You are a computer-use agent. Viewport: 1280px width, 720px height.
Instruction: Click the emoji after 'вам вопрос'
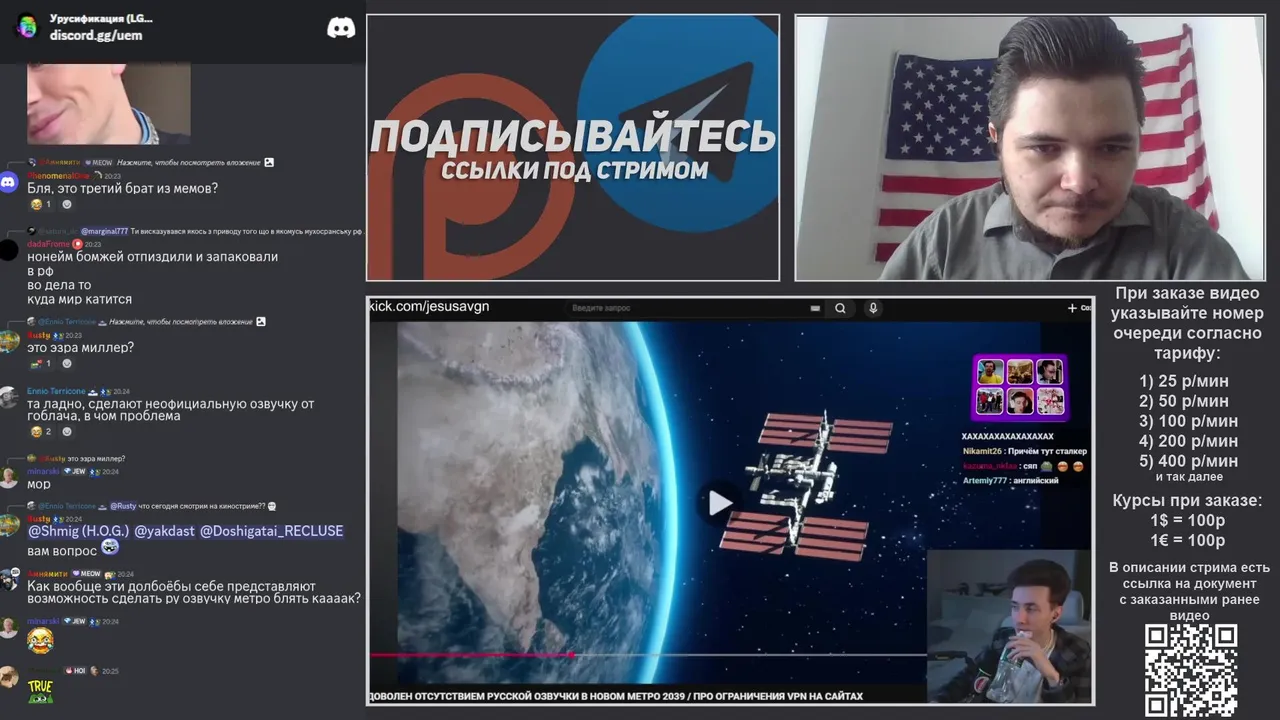[x=110, y=548]
